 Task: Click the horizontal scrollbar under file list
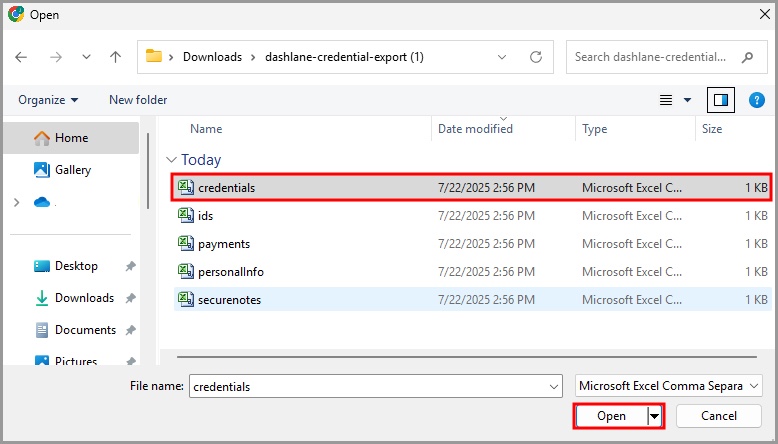coord(466,357)
